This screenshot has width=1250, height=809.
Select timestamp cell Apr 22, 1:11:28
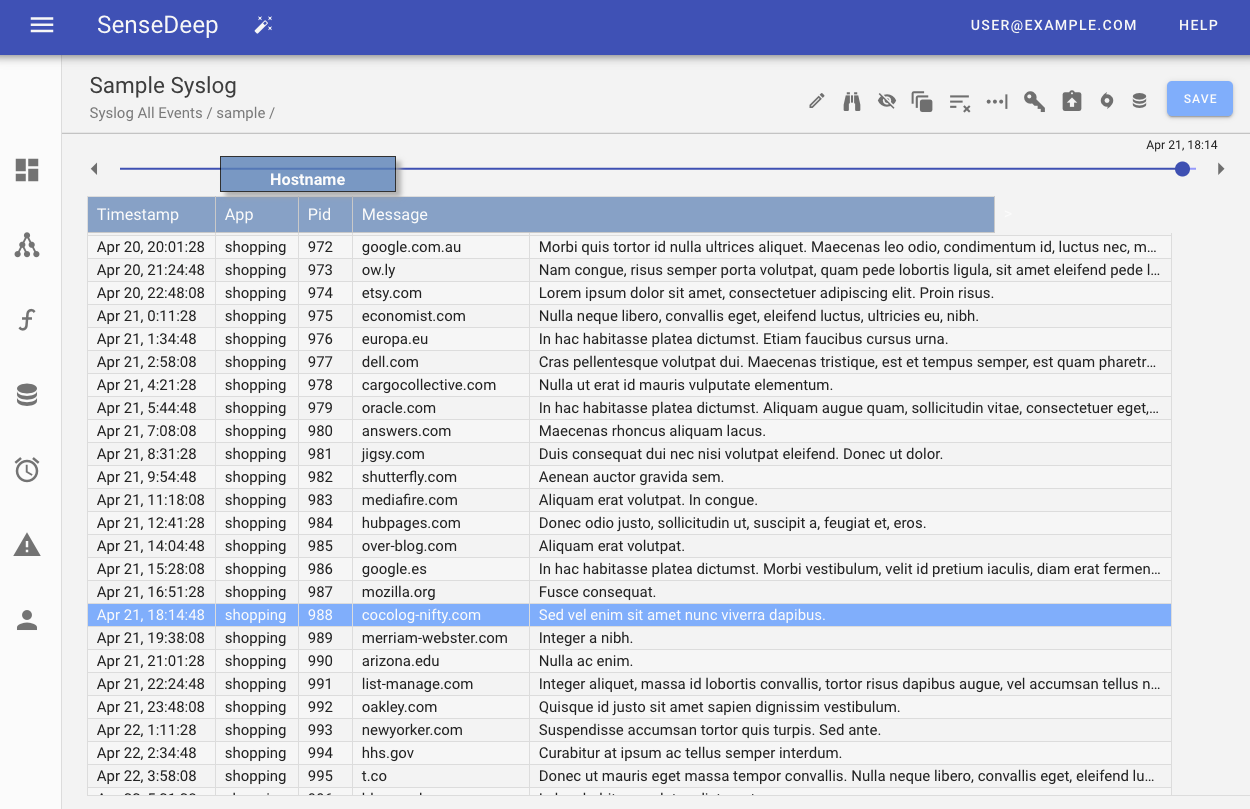pos(152,730)
